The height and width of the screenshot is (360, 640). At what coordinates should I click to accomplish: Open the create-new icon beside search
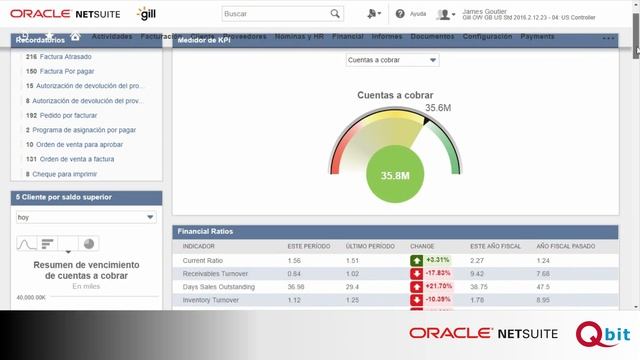pos(374,14)
